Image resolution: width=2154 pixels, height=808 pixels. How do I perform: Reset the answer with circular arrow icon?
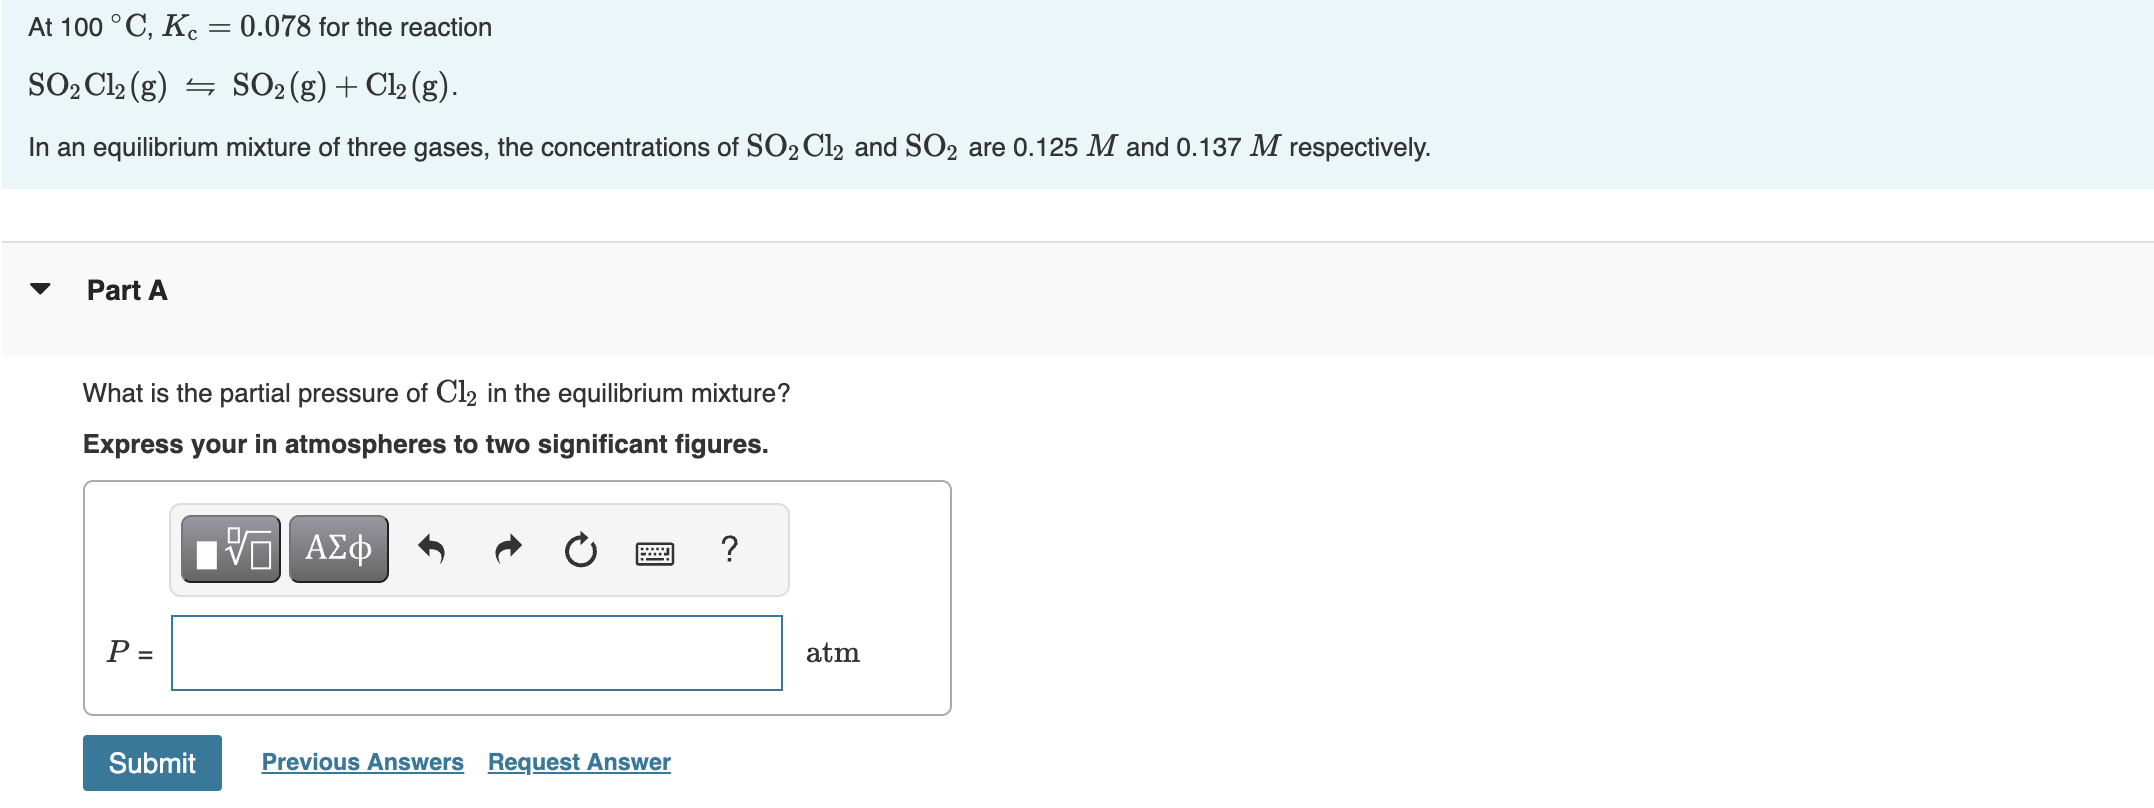(x=580, y=550)
